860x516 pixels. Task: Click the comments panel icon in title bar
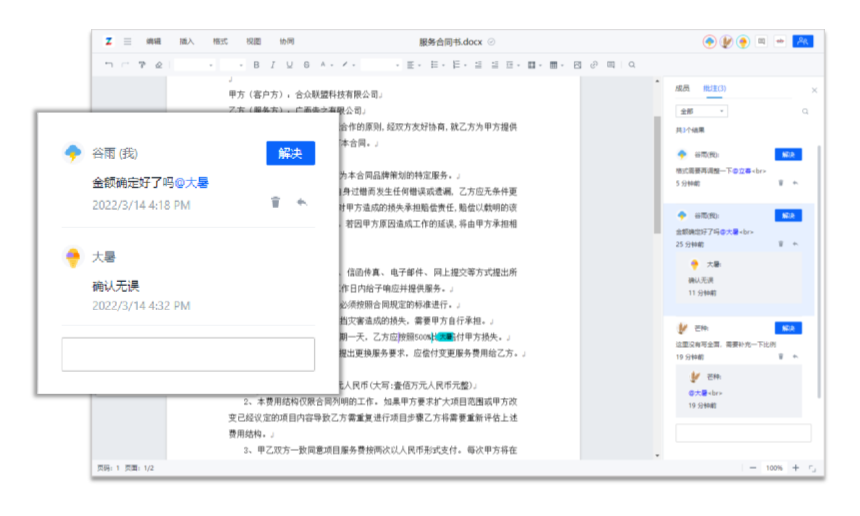click(761, 41)
